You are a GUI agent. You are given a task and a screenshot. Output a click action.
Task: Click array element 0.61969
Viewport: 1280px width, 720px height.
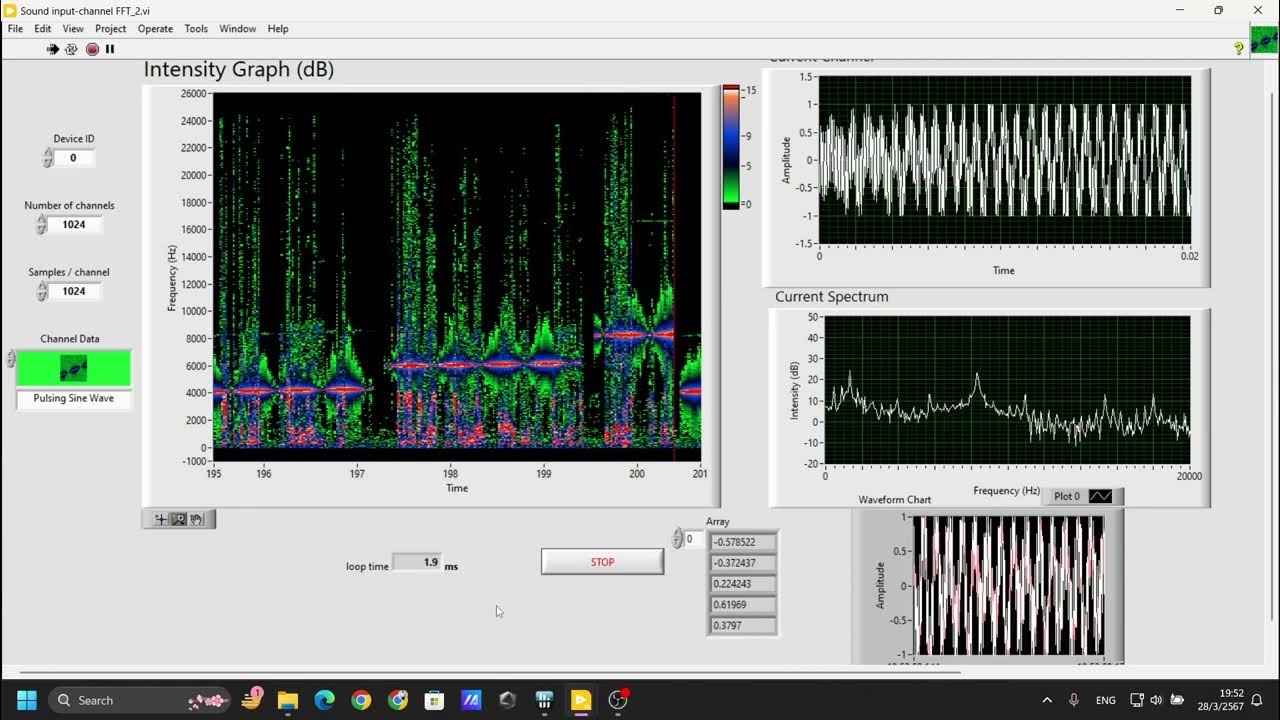[742, 605]
